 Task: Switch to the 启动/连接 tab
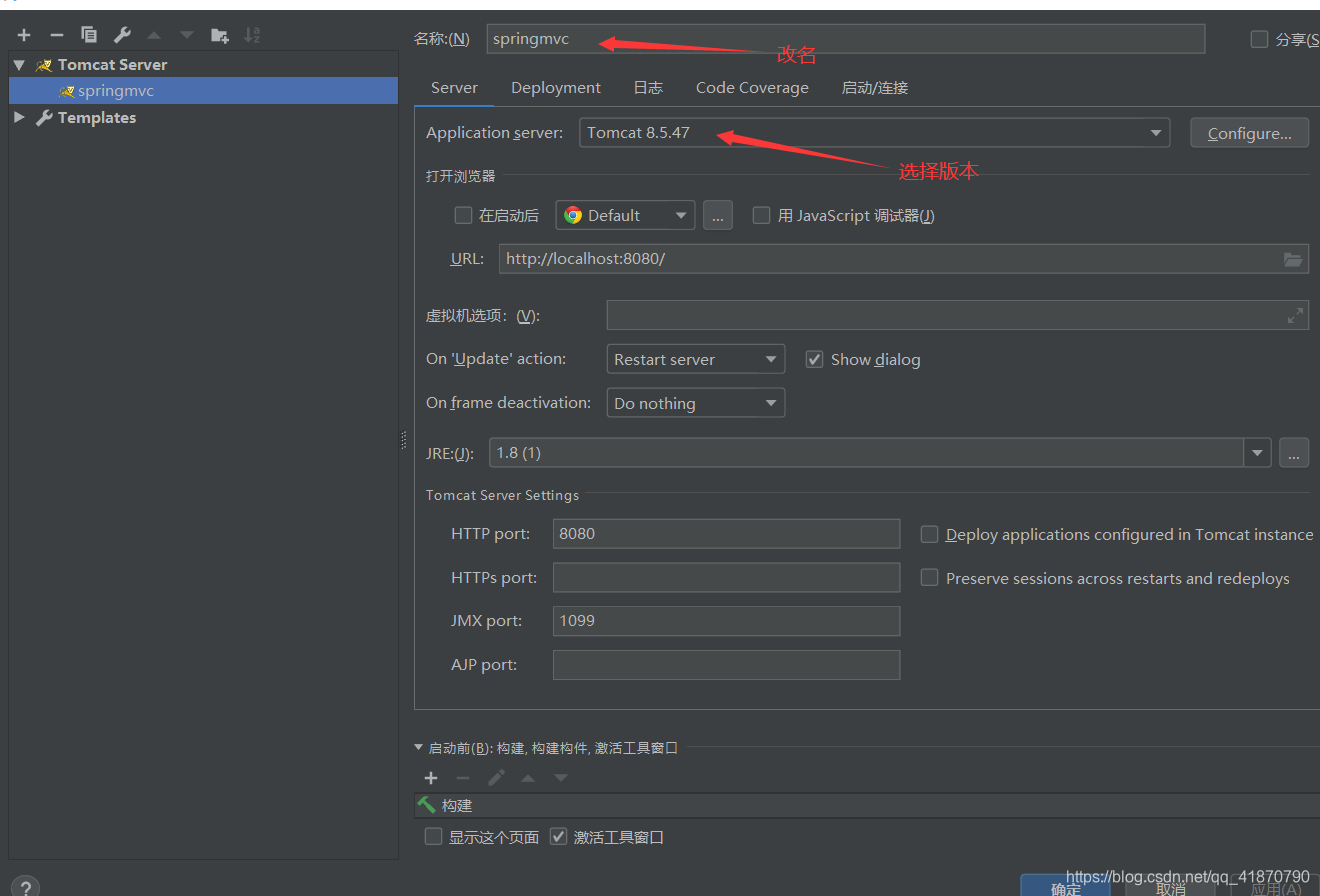[875, 88]
